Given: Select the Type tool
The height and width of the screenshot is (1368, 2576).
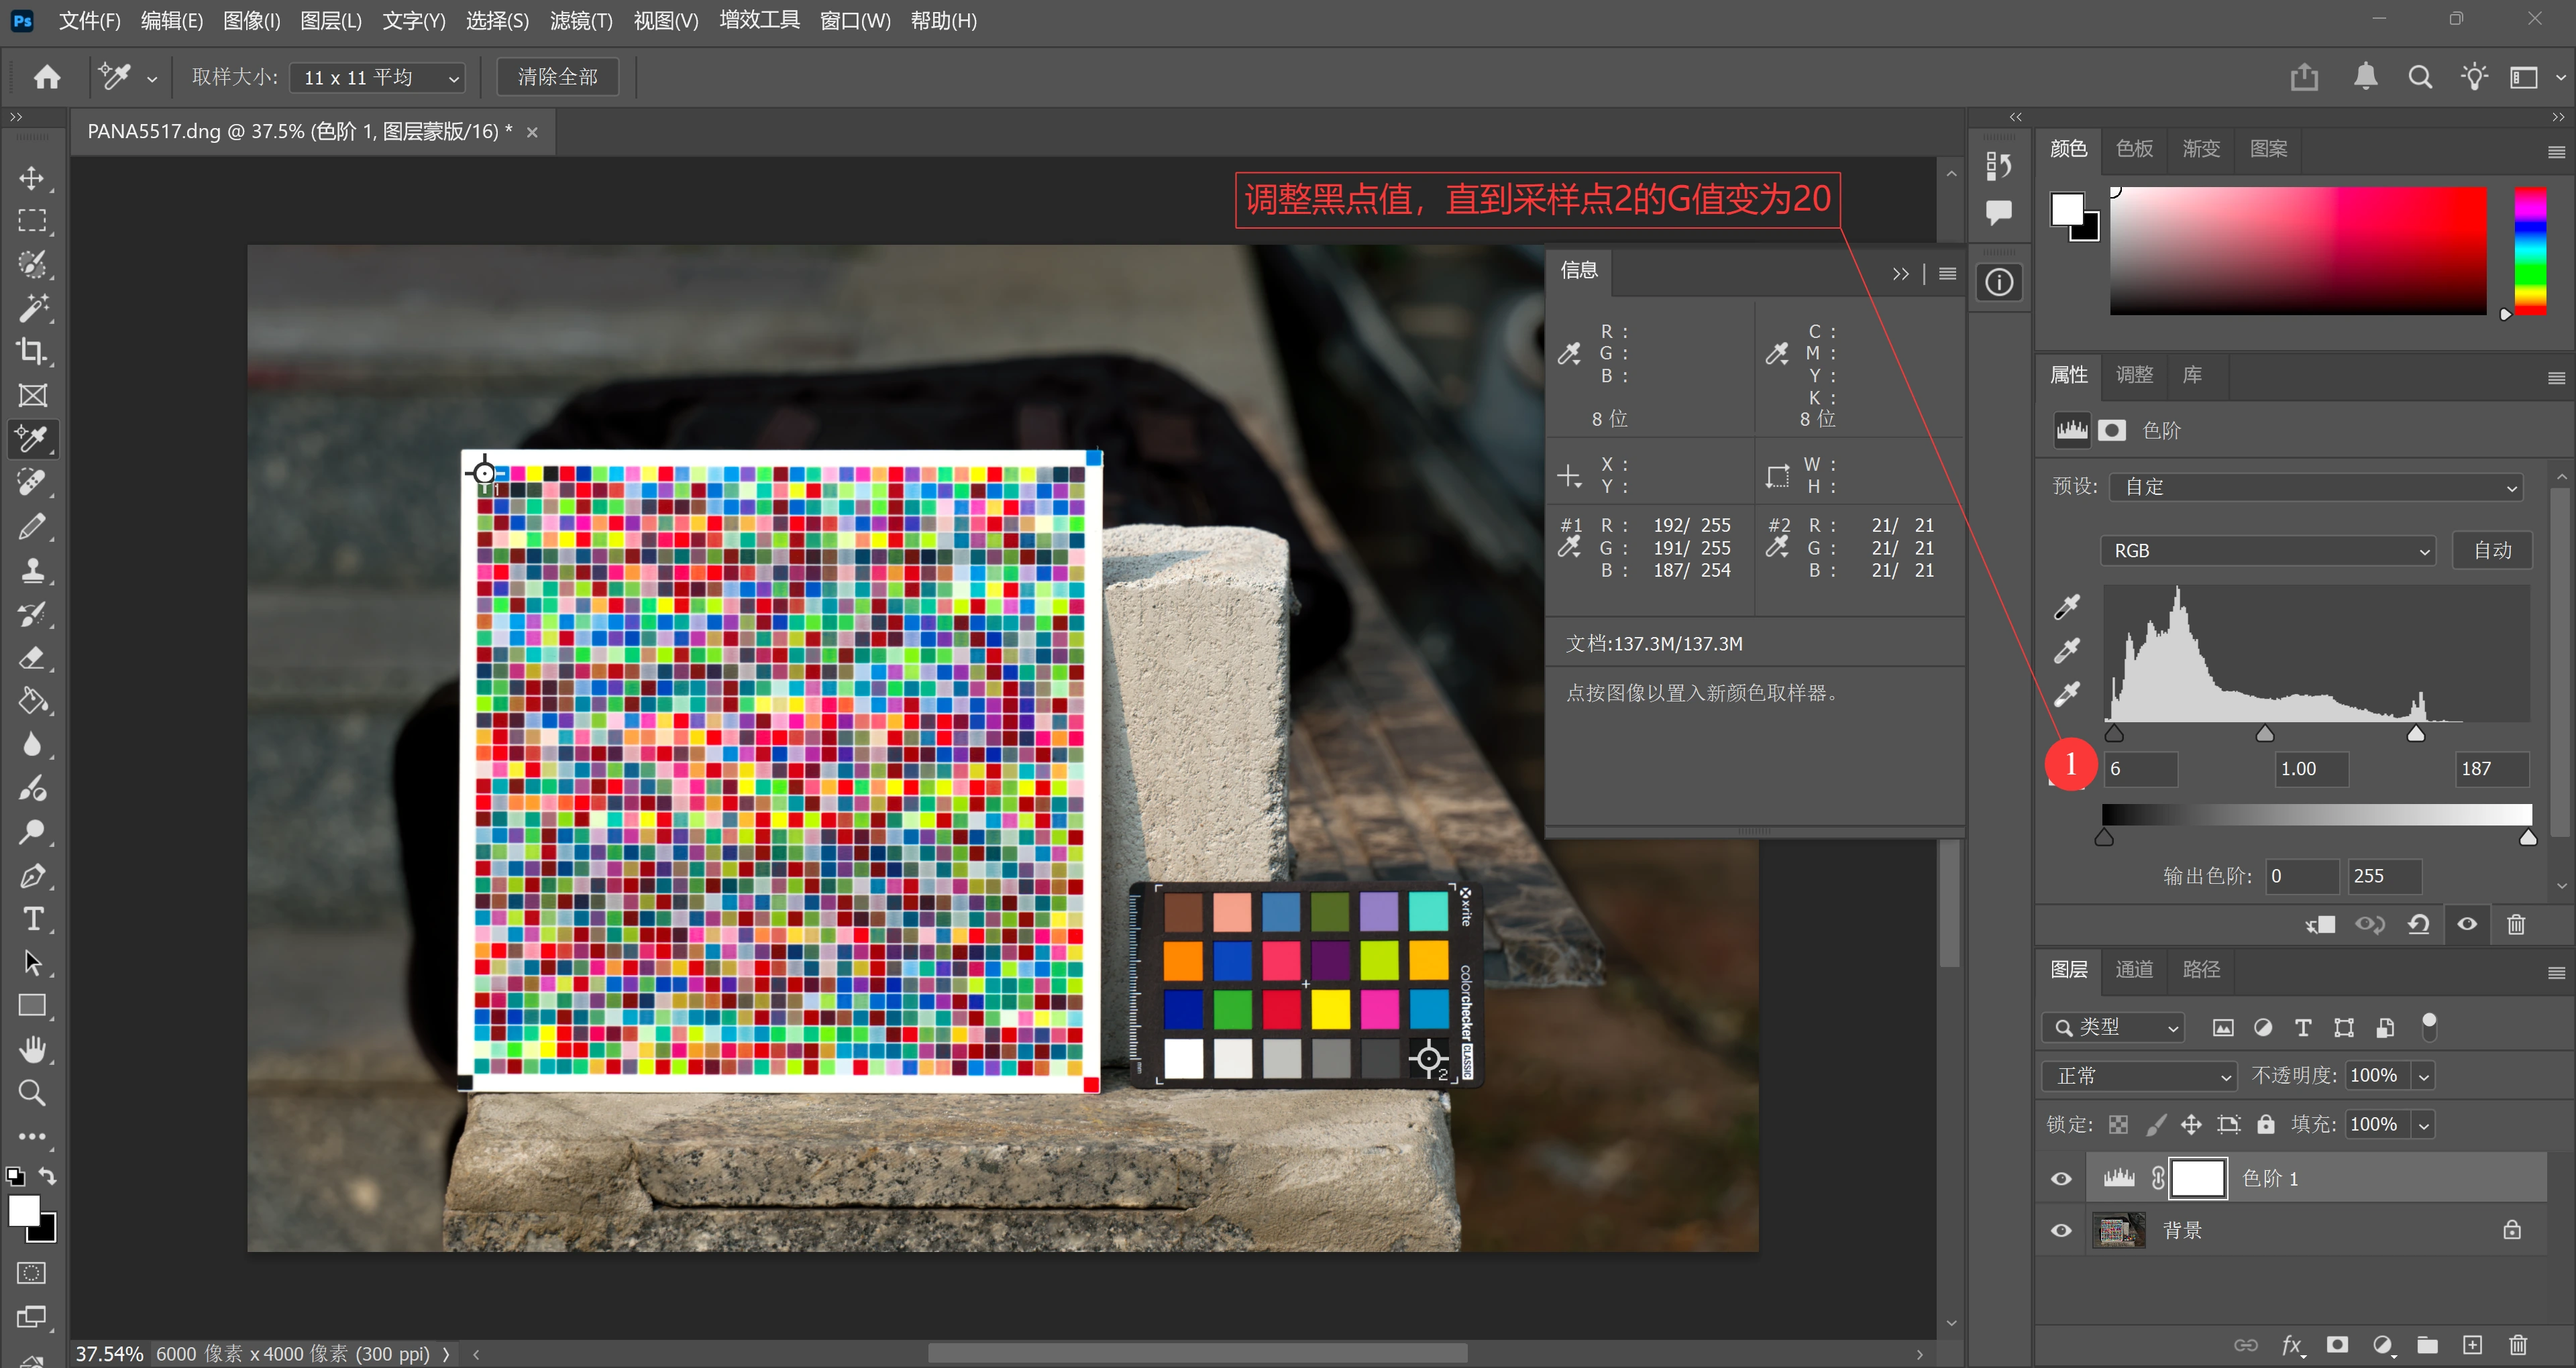Looking at the screenshot, I should click(x=32, y=919).
